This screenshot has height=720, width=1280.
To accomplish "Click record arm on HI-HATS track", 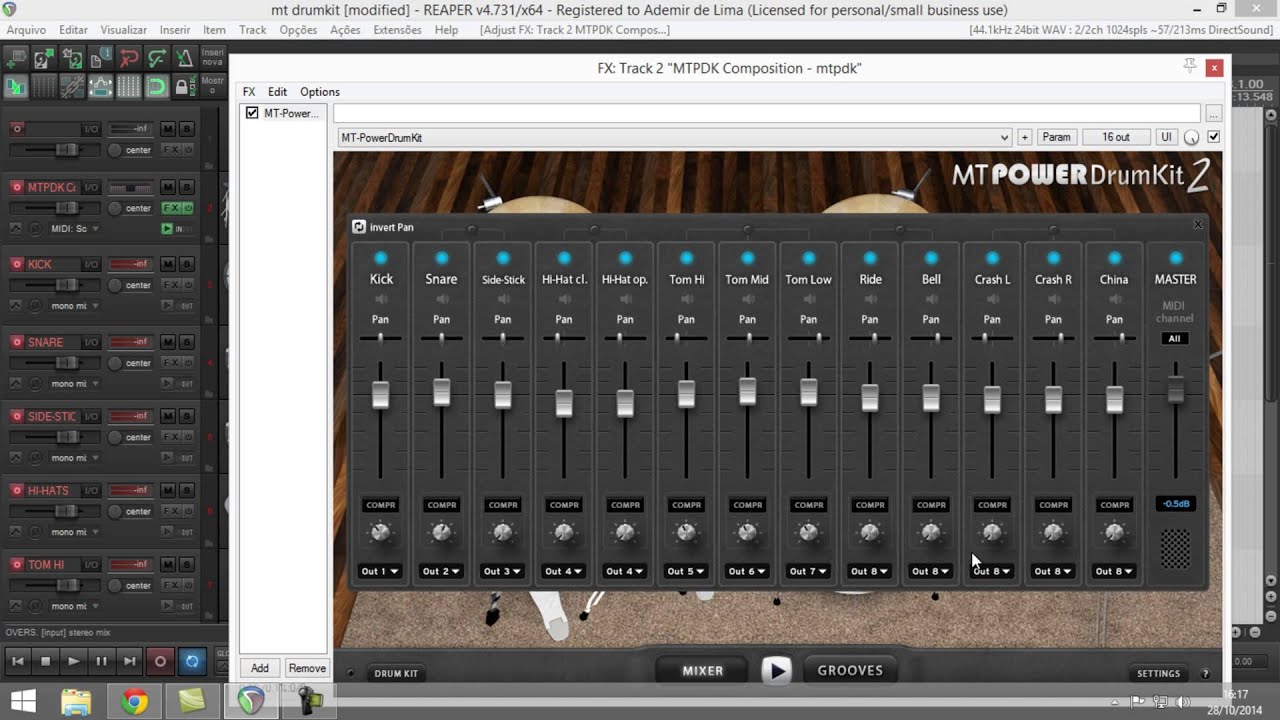I will 17,490.
